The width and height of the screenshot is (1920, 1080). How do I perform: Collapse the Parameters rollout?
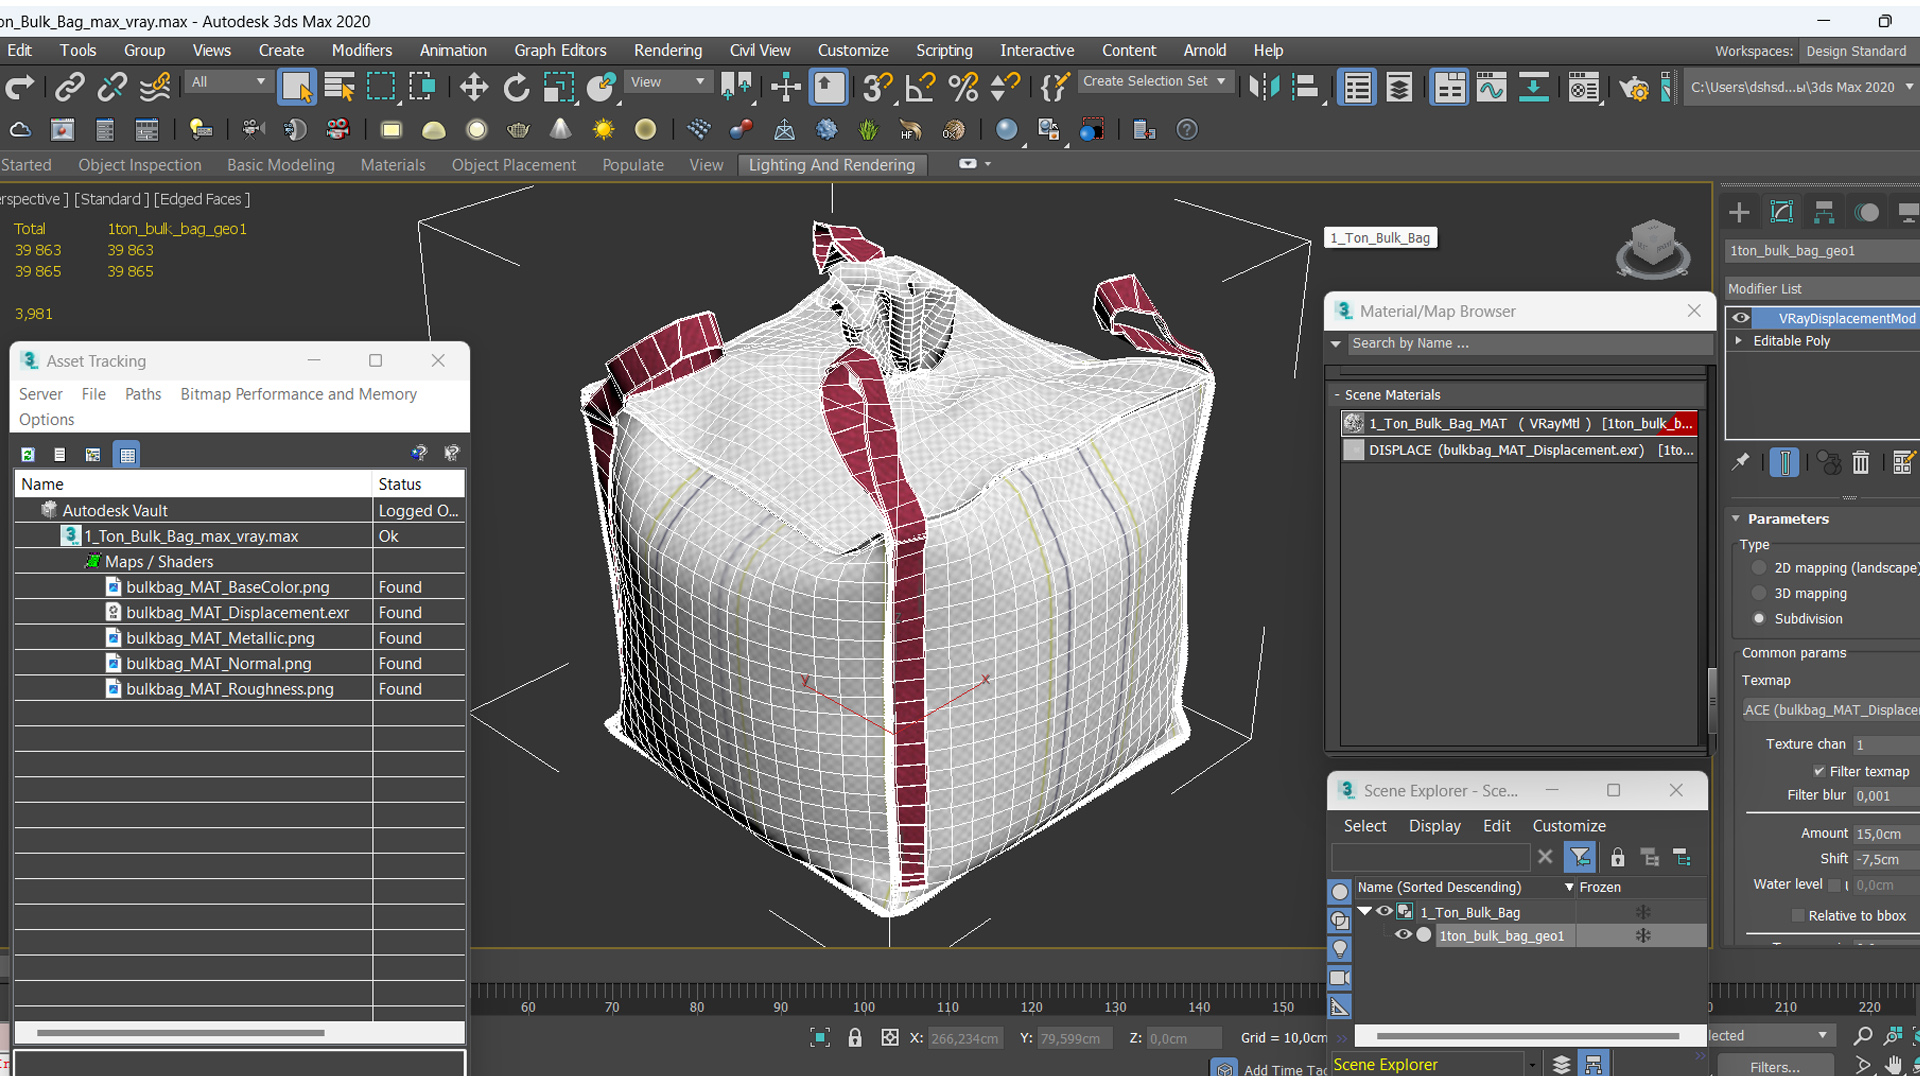[1736, 519]
